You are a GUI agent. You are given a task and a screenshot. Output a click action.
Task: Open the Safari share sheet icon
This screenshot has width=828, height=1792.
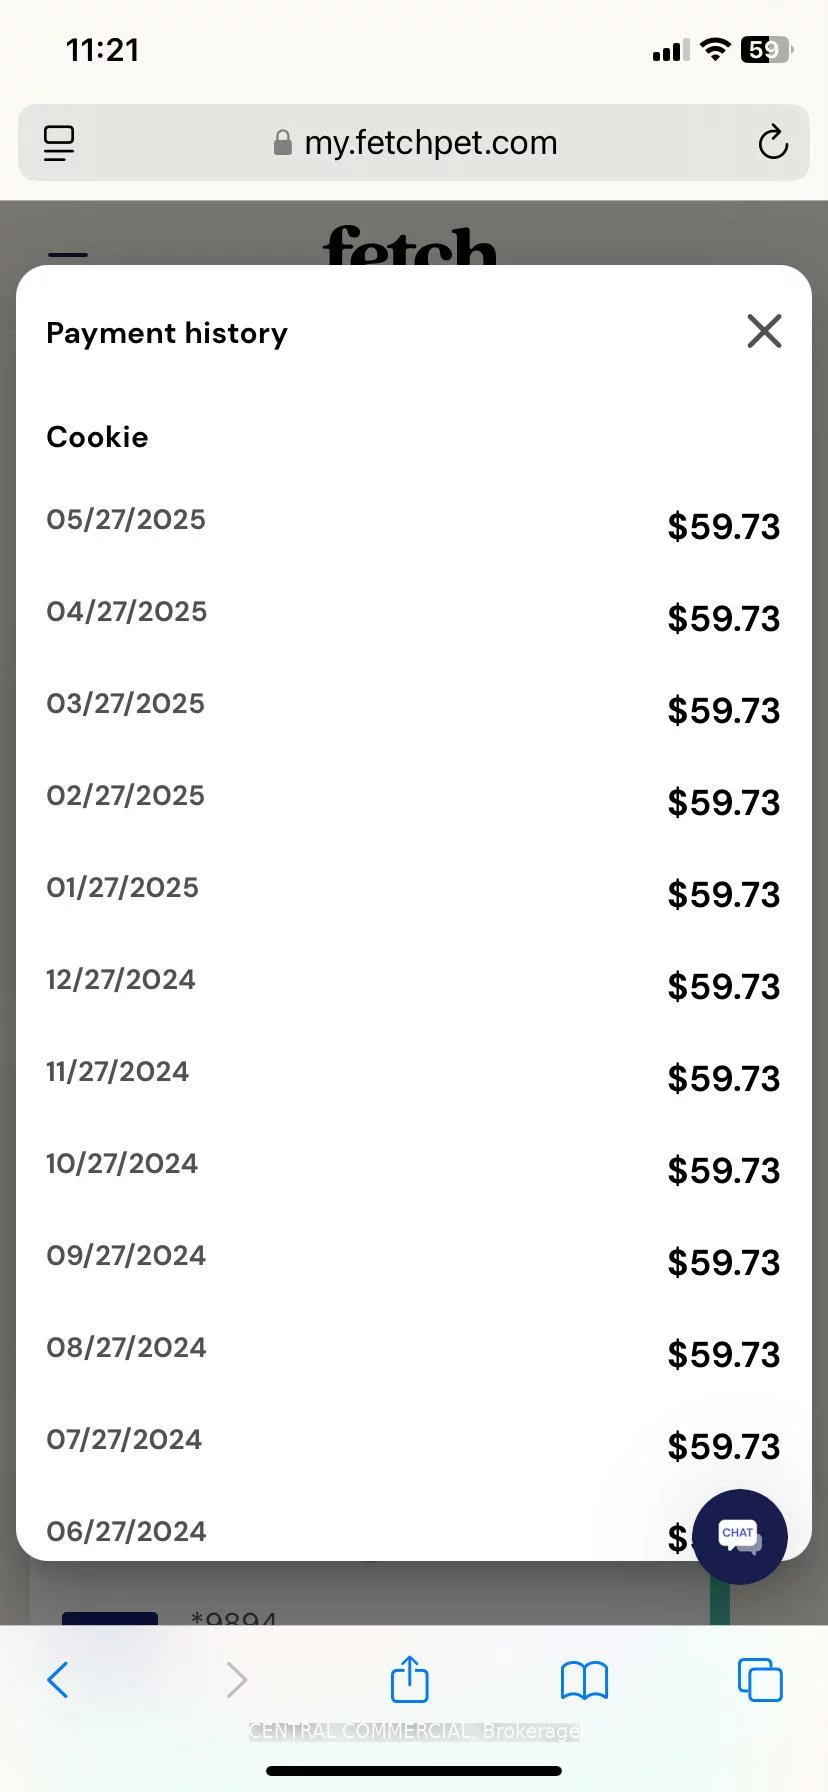(409, 1678)
